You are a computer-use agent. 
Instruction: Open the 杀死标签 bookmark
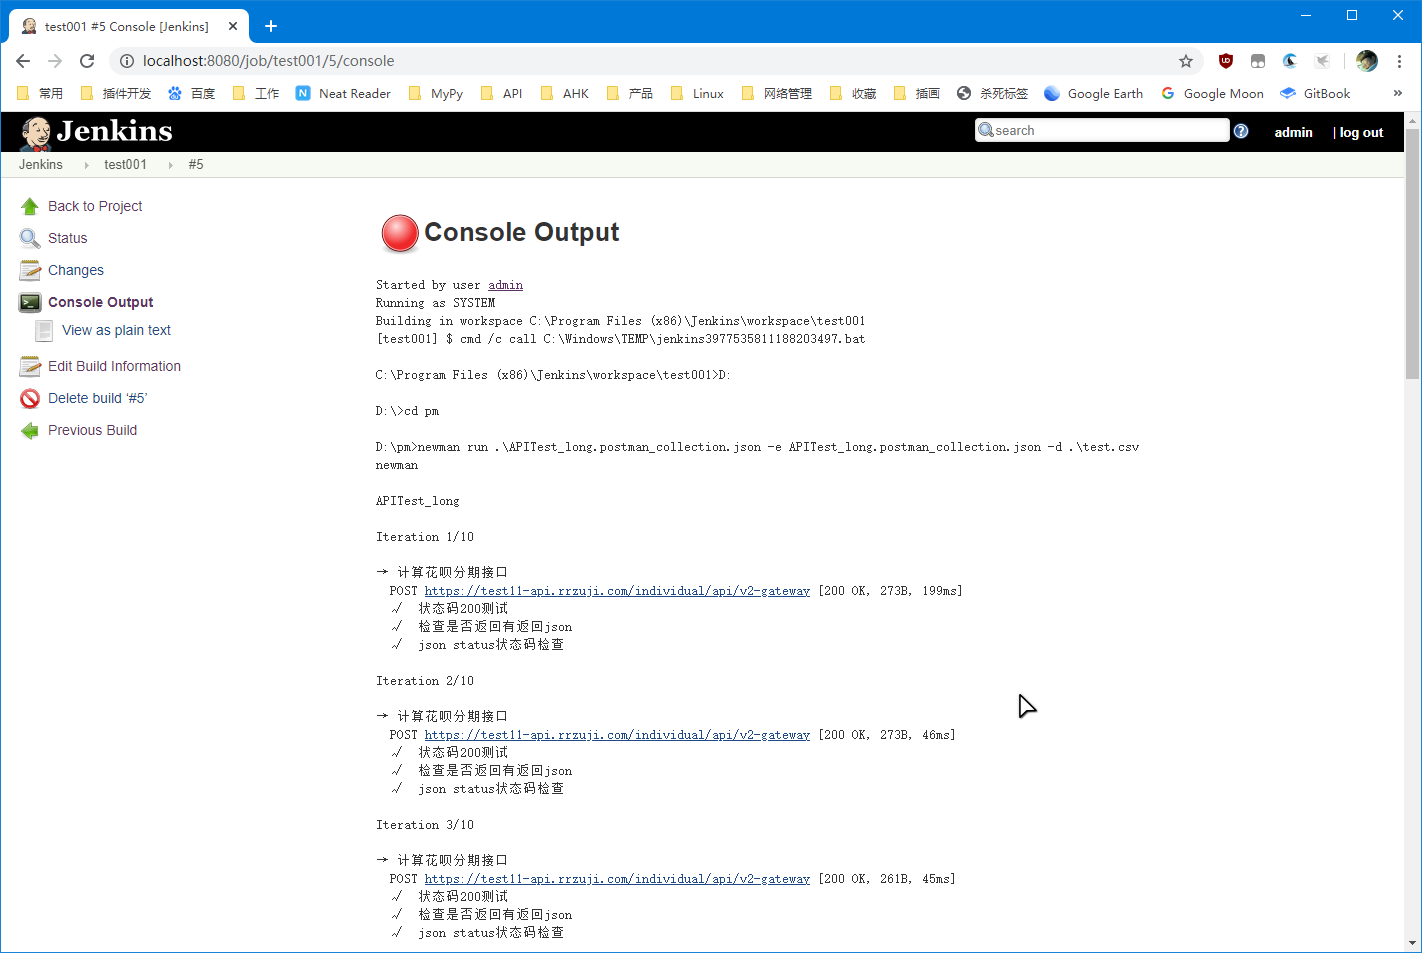click(x=992, y=93)
